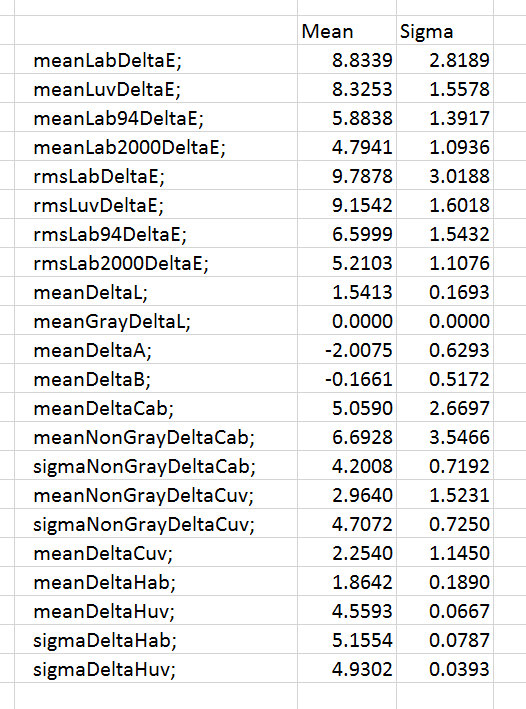Select the Sigma column header cell
The image size is (526, 709).
(445, 30)
